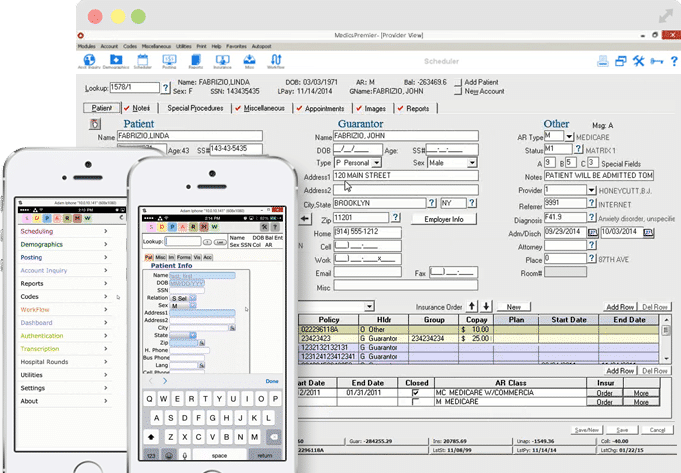Tap the tools icon on the Patient Info phone

click(x=264, y=227)
